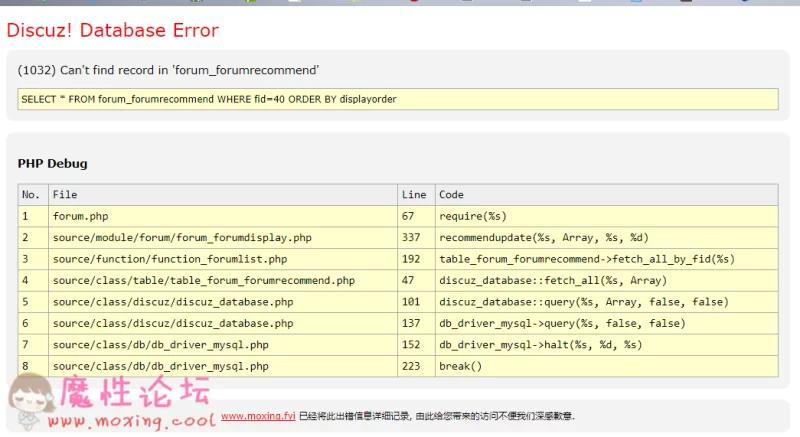Click the SQL query text box
The image size is (800, 437).
click(x=398, y=99)
